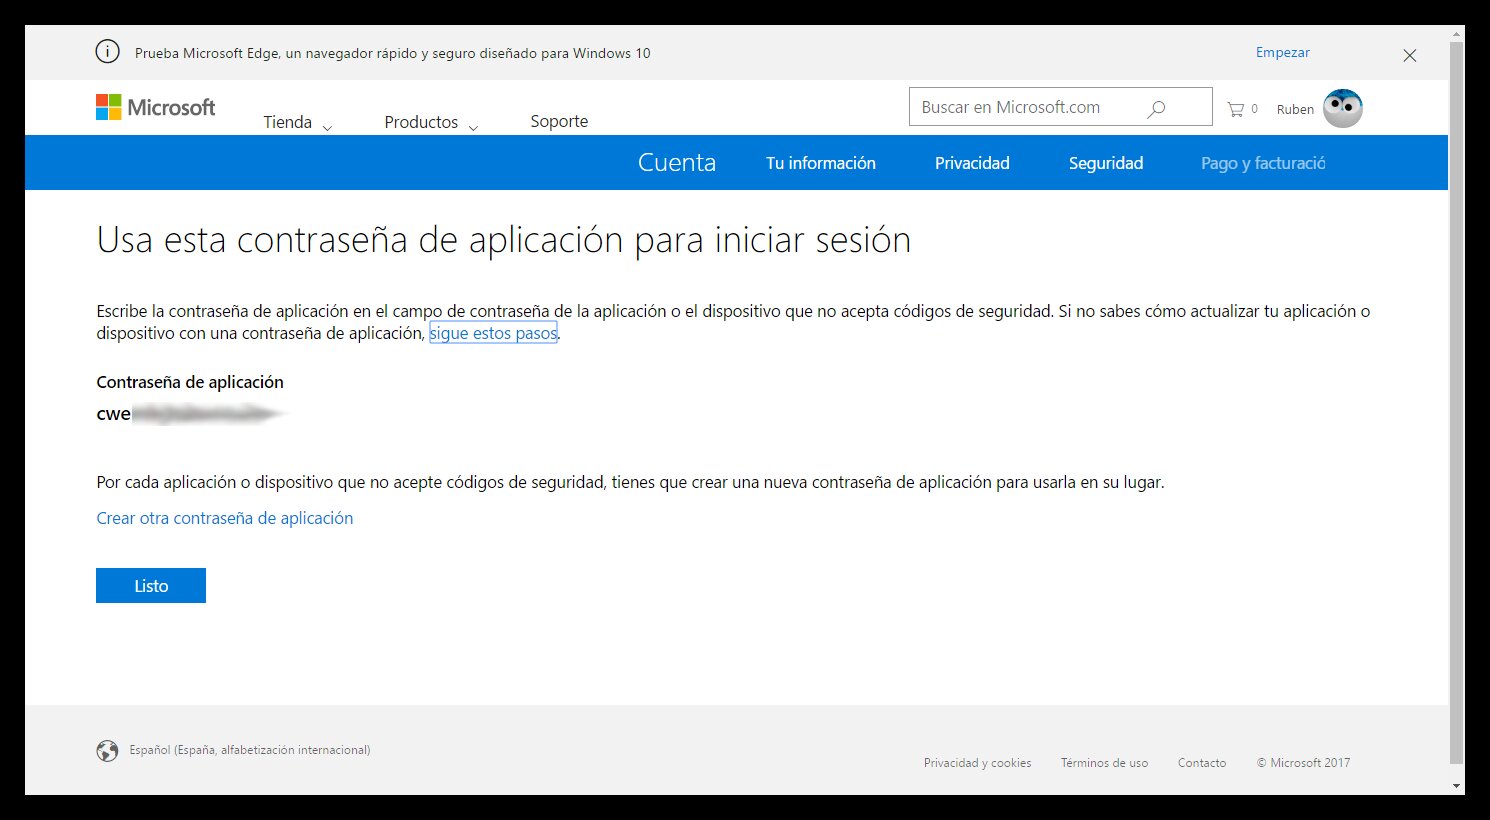
Task: Open the language selector in the footer
Action: click(249, 749)
